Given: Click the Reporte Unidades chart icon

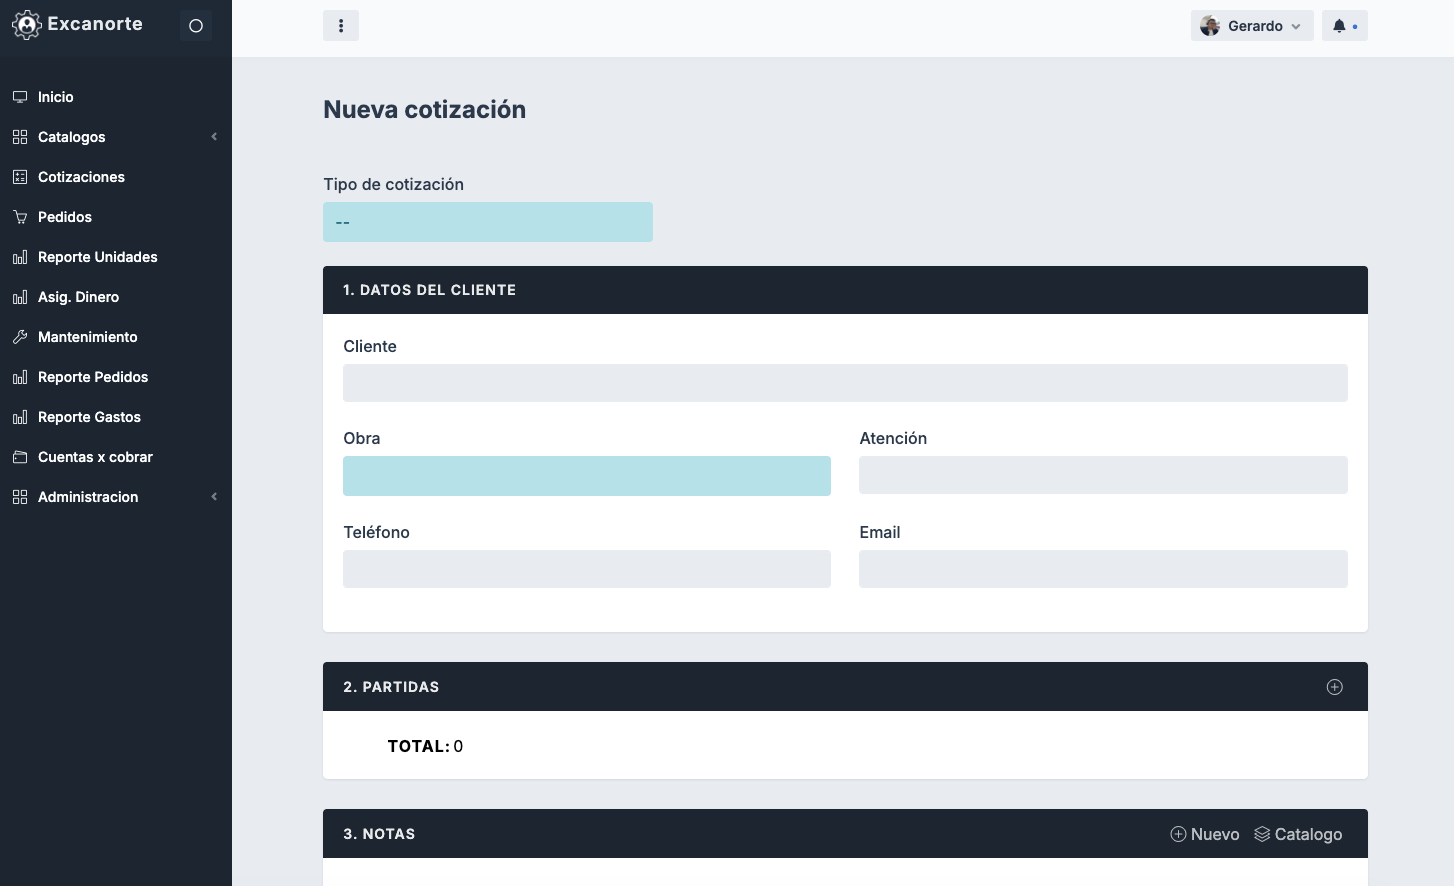Looking at the screenshot, I should [x=20, y=257].
